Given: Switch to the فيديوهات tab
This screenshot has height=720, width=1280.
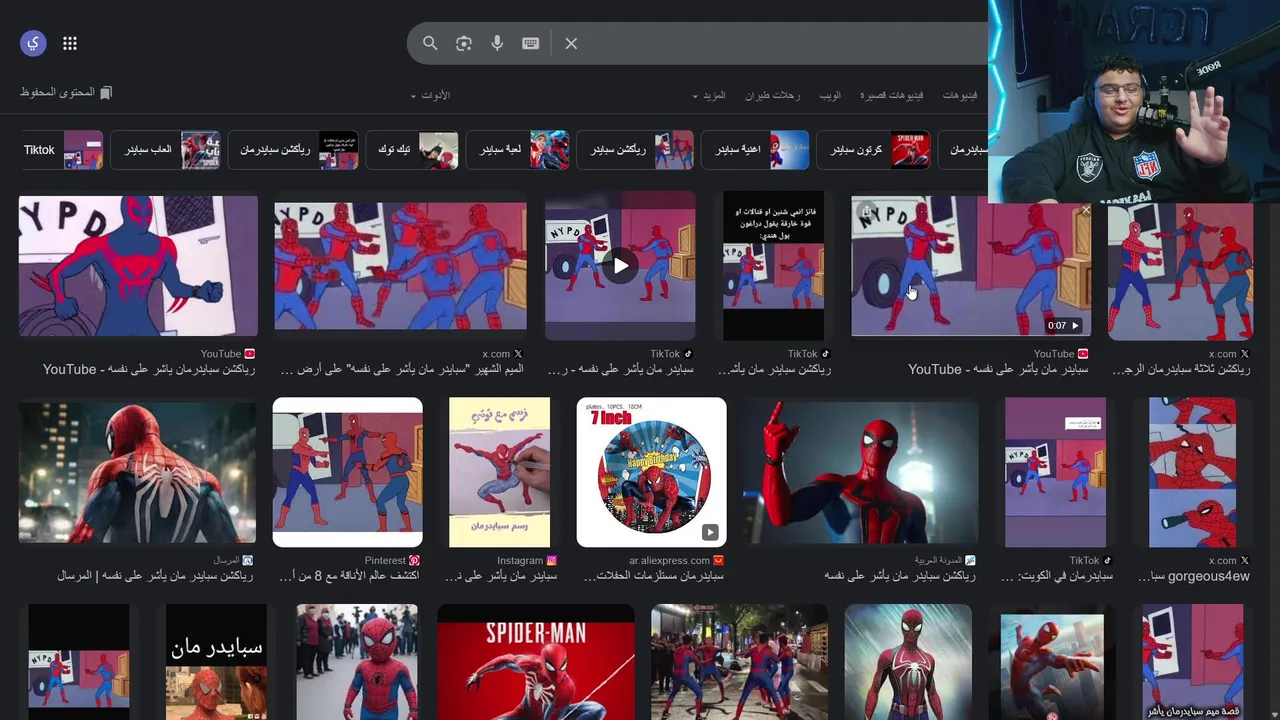Looking at the screenshot, I should click(x=960, y=95).
